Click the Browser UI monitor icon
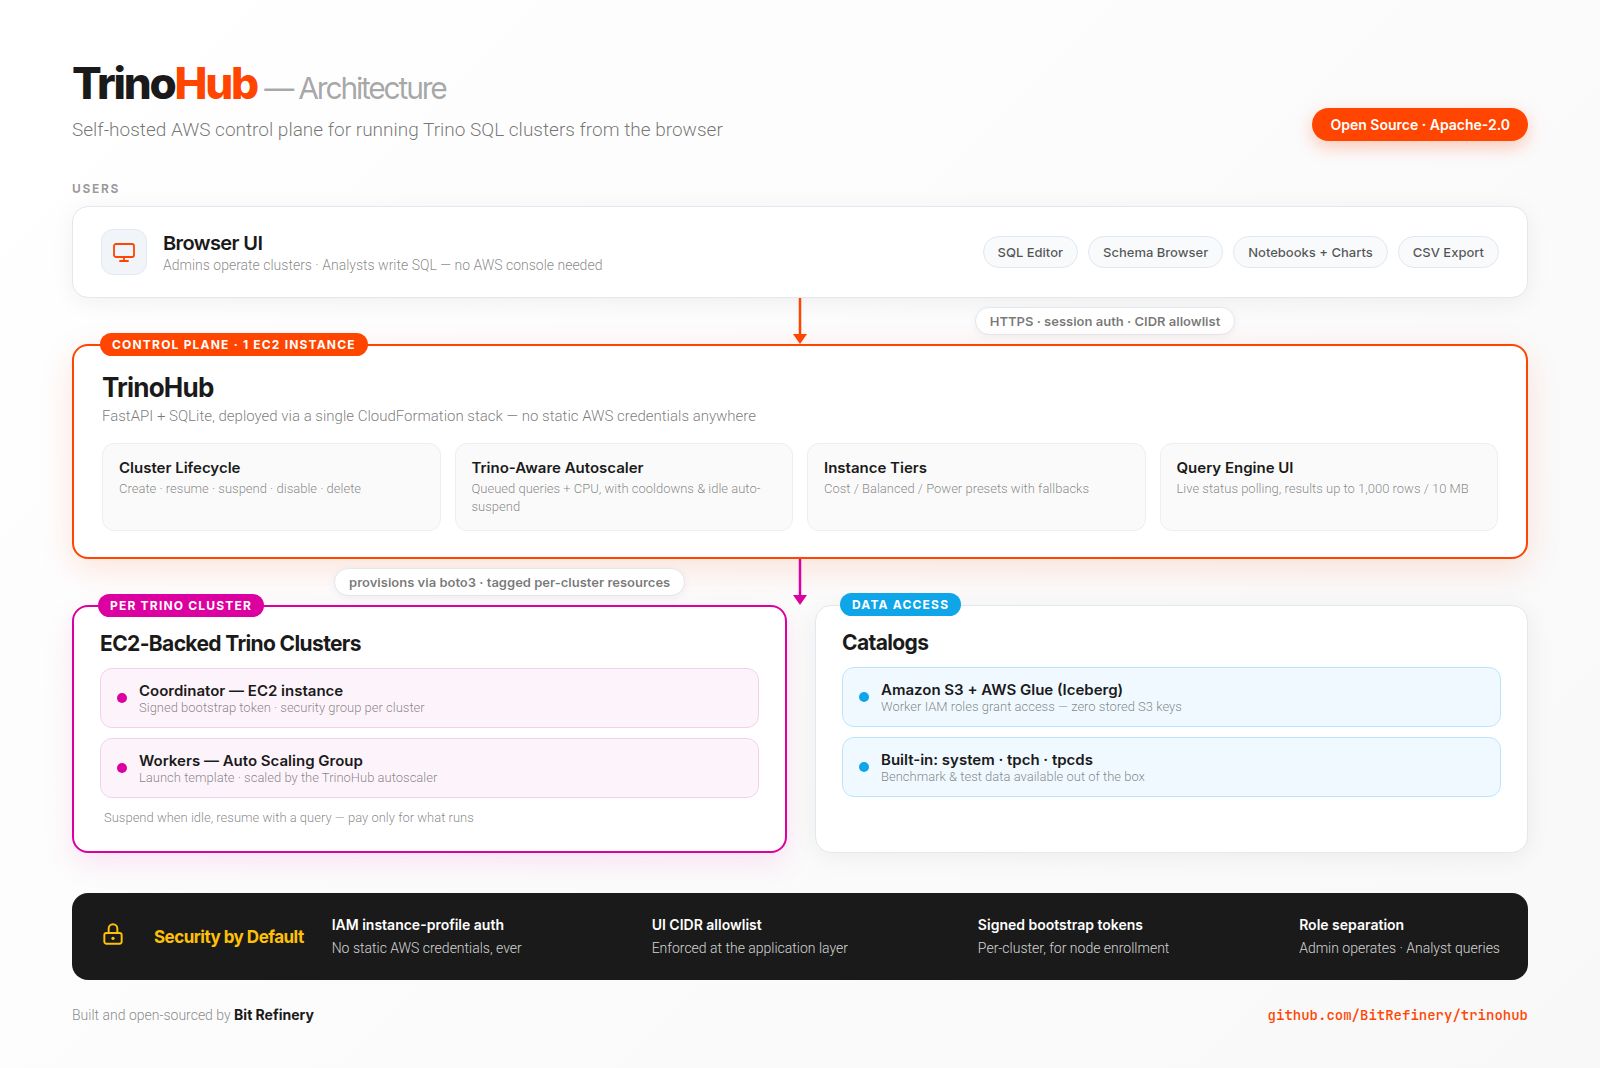 point(124,252)
